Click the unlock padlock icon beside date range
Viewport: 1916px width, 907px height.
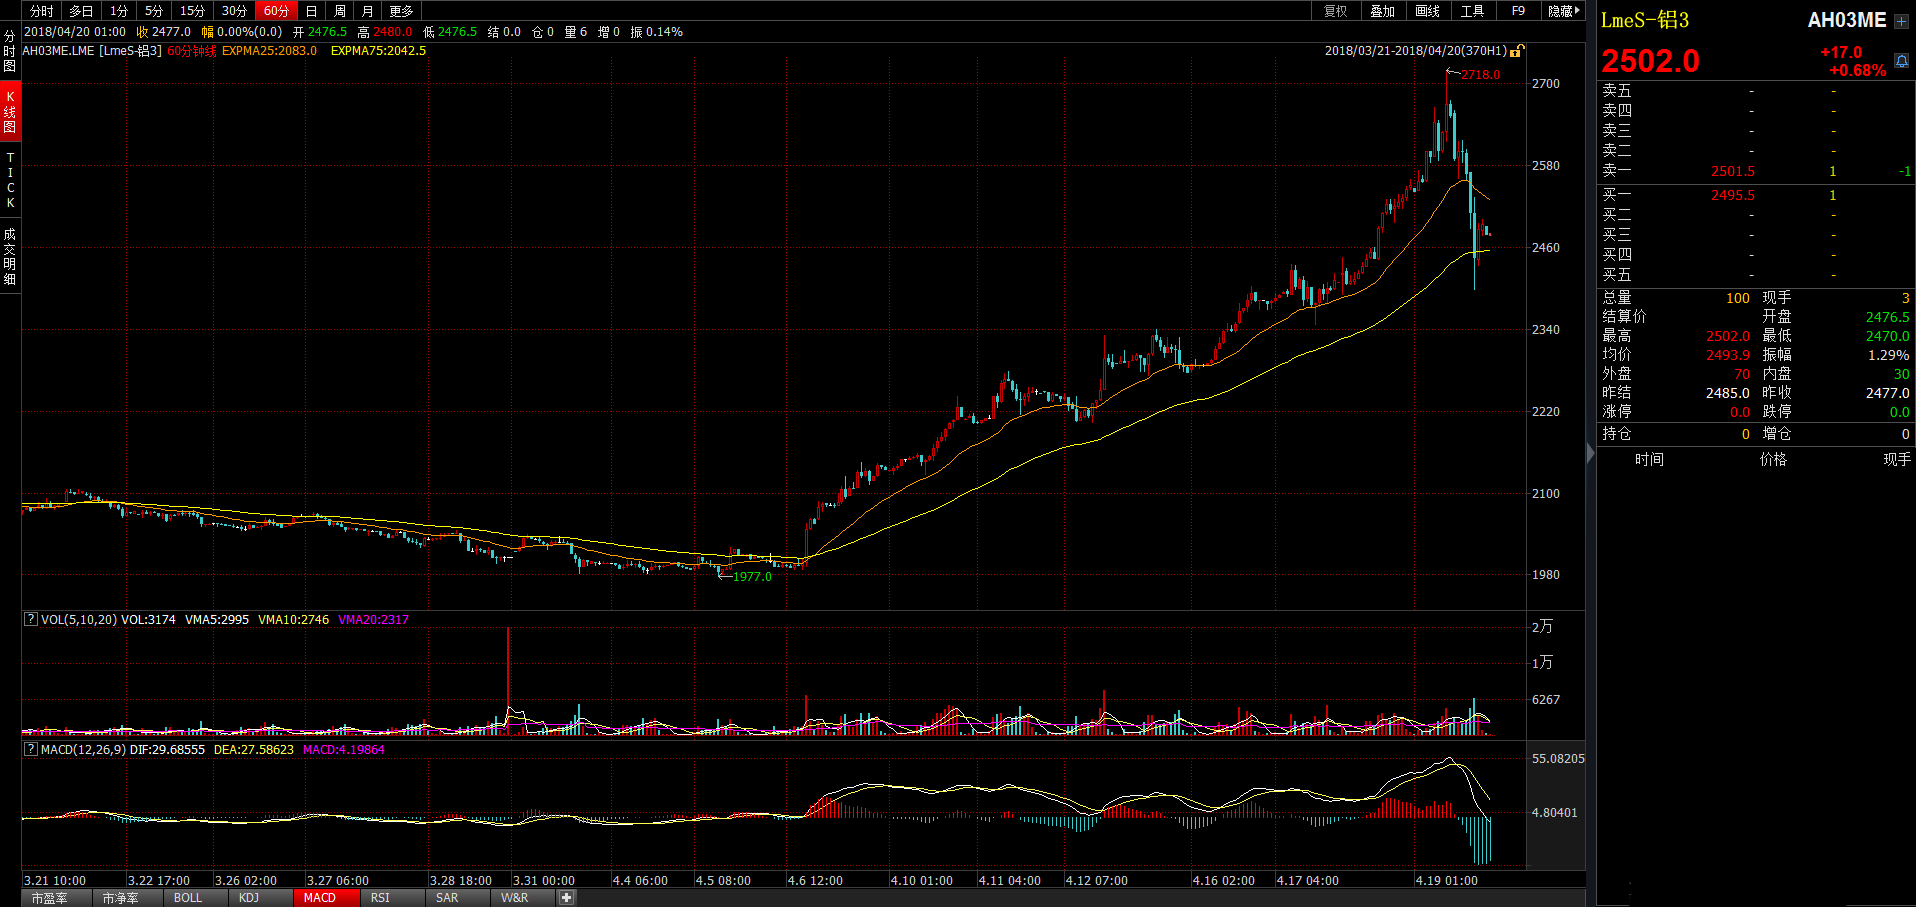click(1517, 51)
